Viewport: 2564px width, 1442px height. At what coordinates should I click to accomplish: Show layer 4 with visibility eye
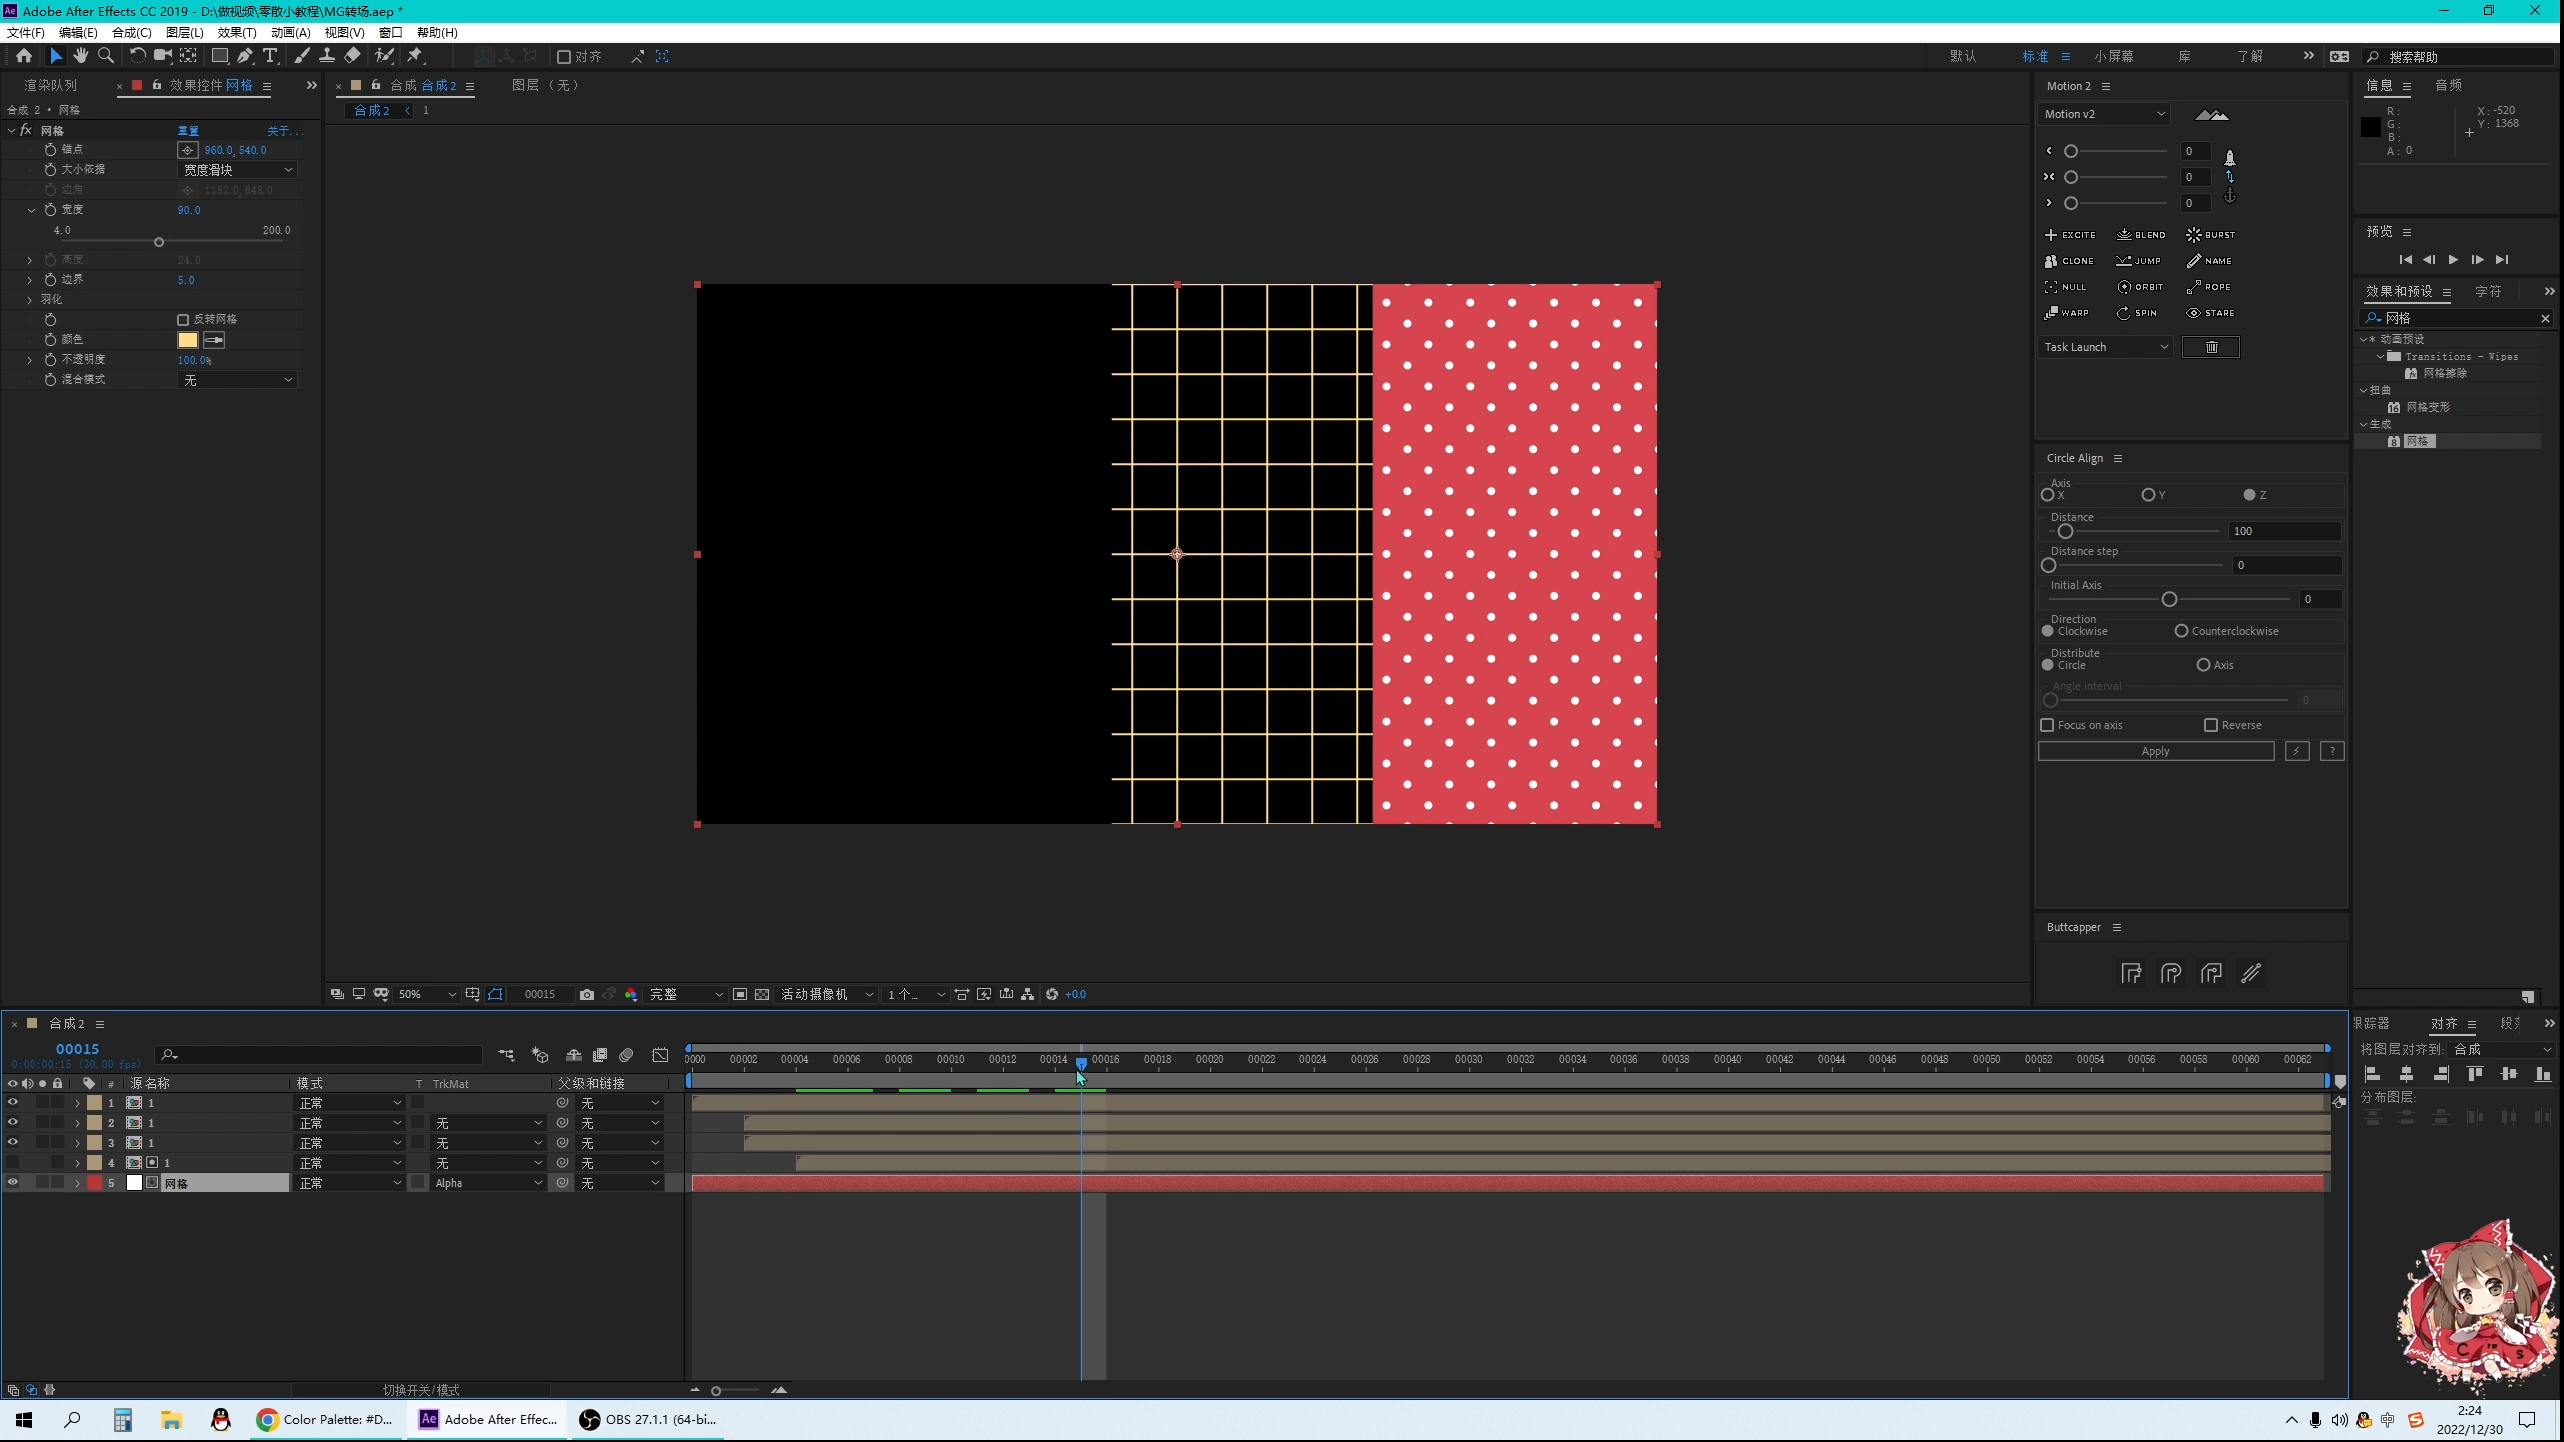[x=12, y=1162]
